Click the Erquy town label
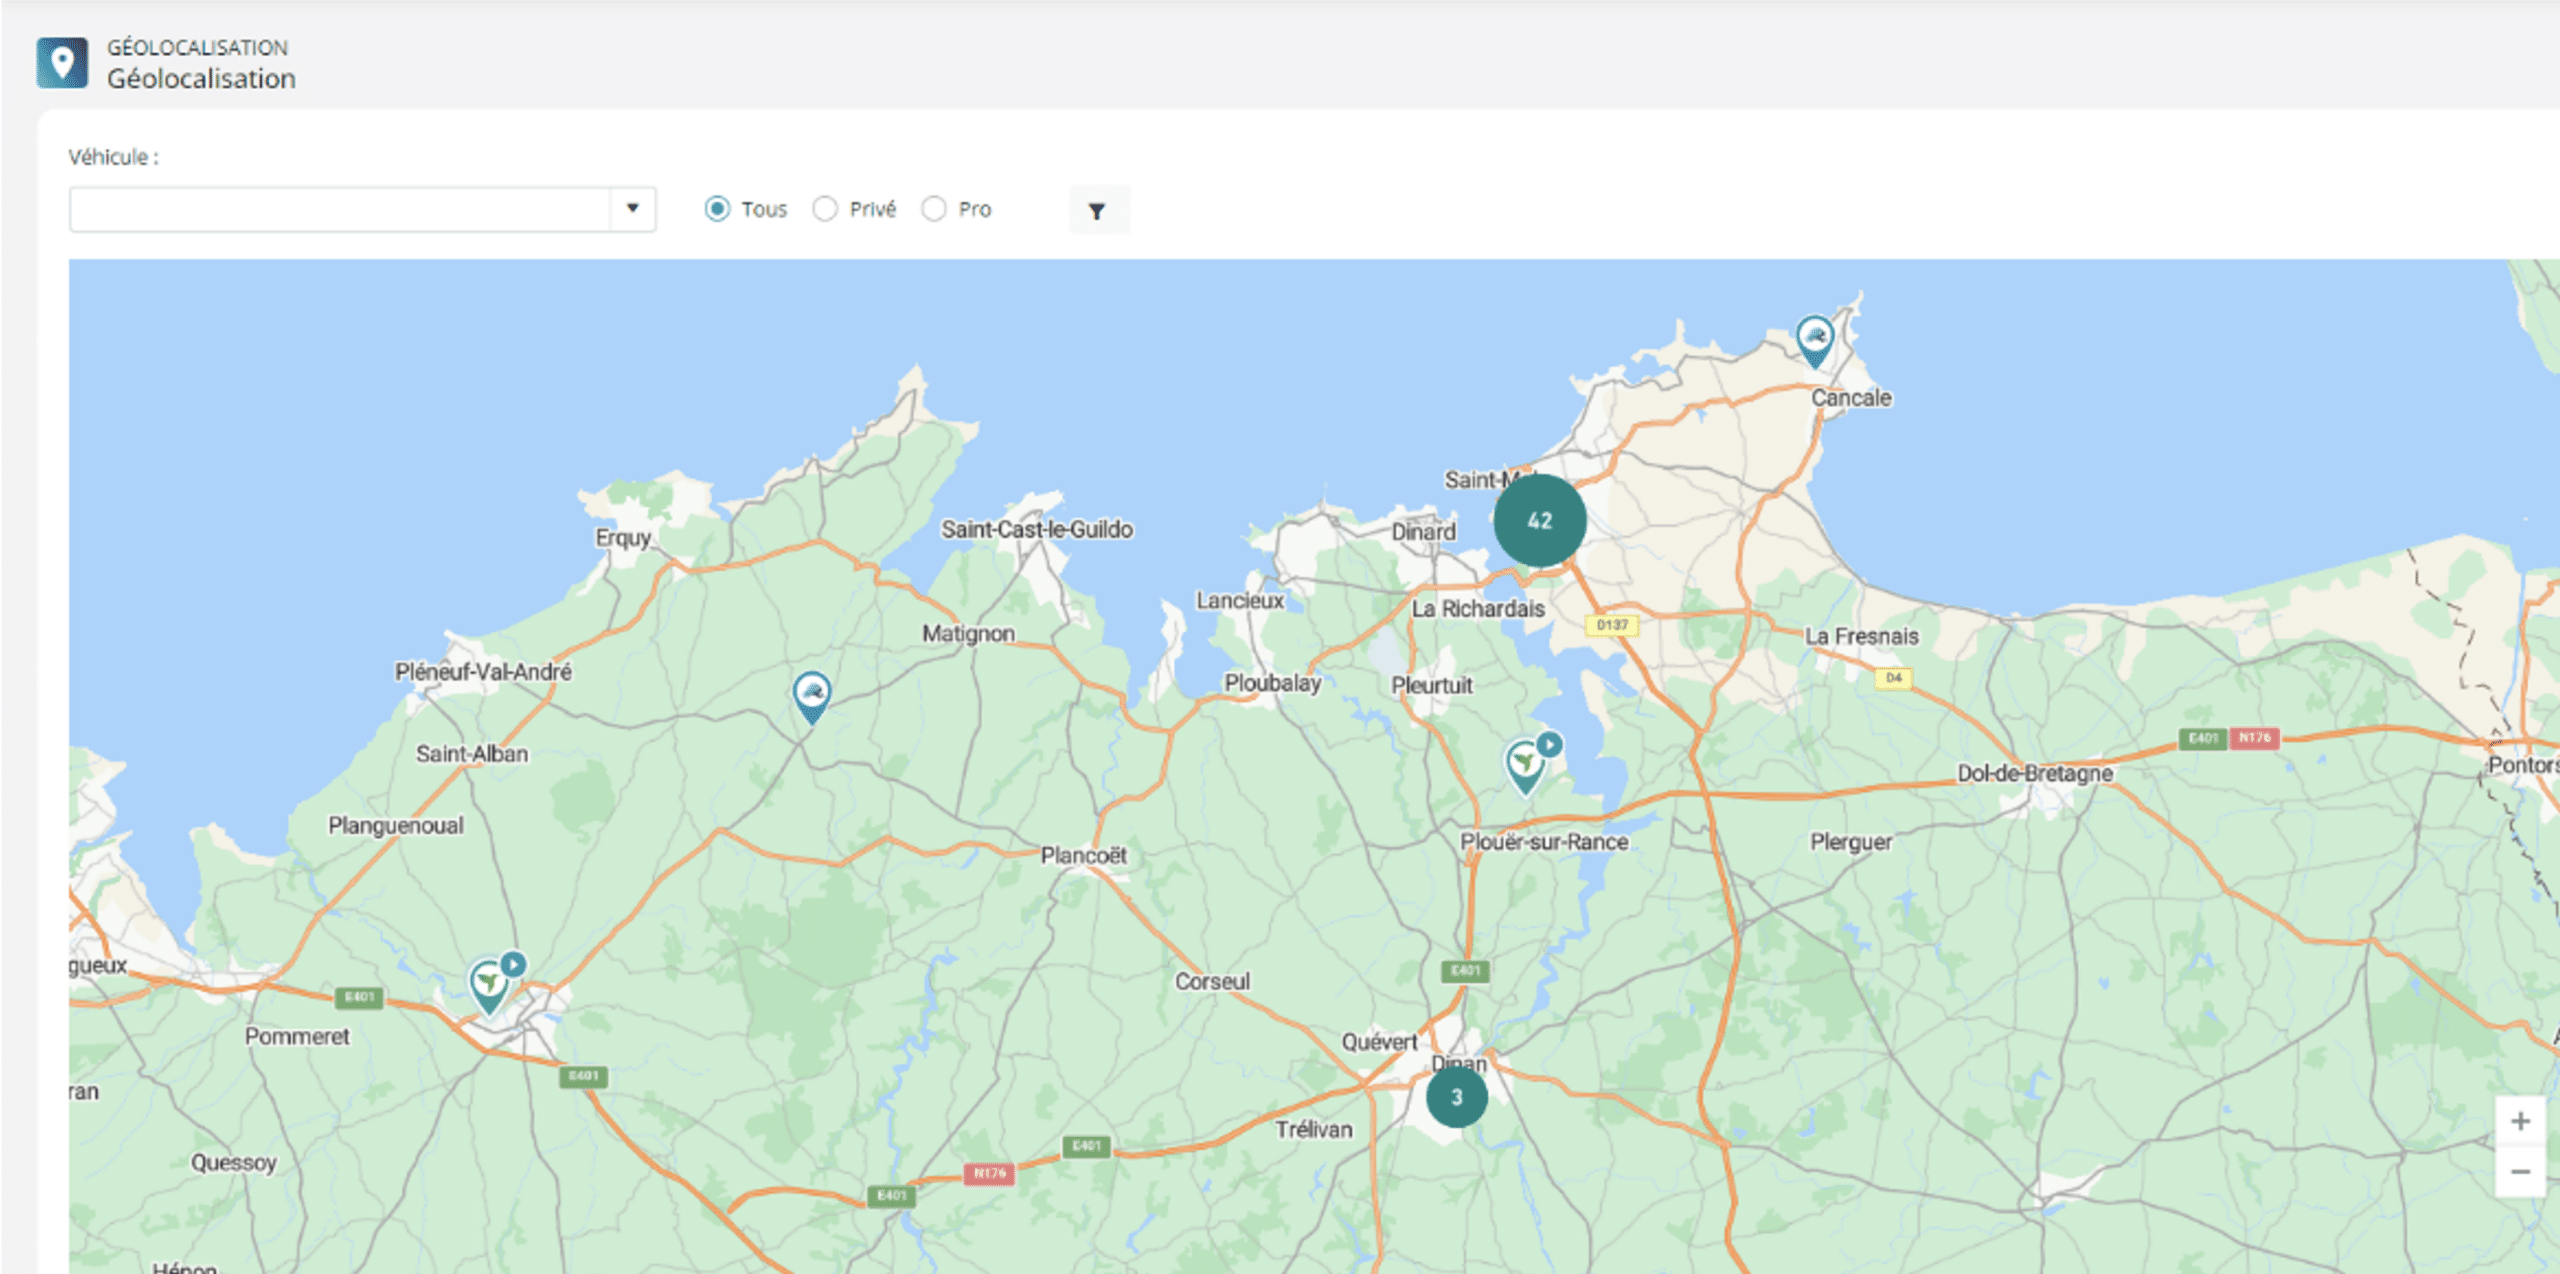2560x1274 pixels. 623,538
